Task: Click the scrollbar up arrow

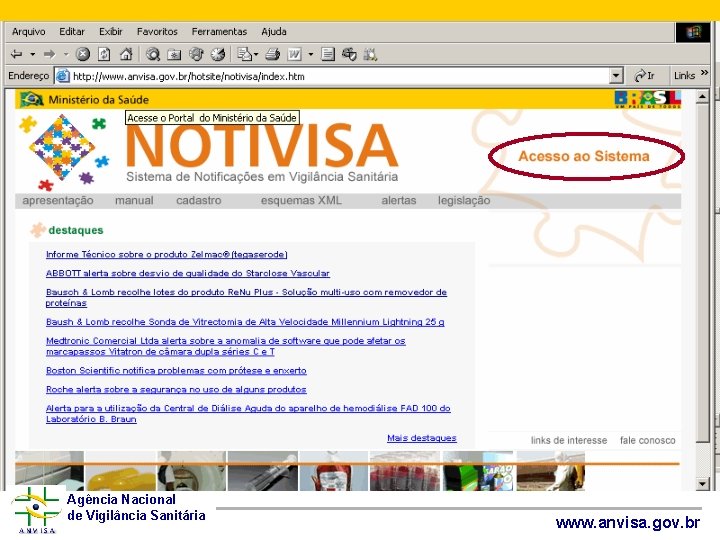Action: 702,96
